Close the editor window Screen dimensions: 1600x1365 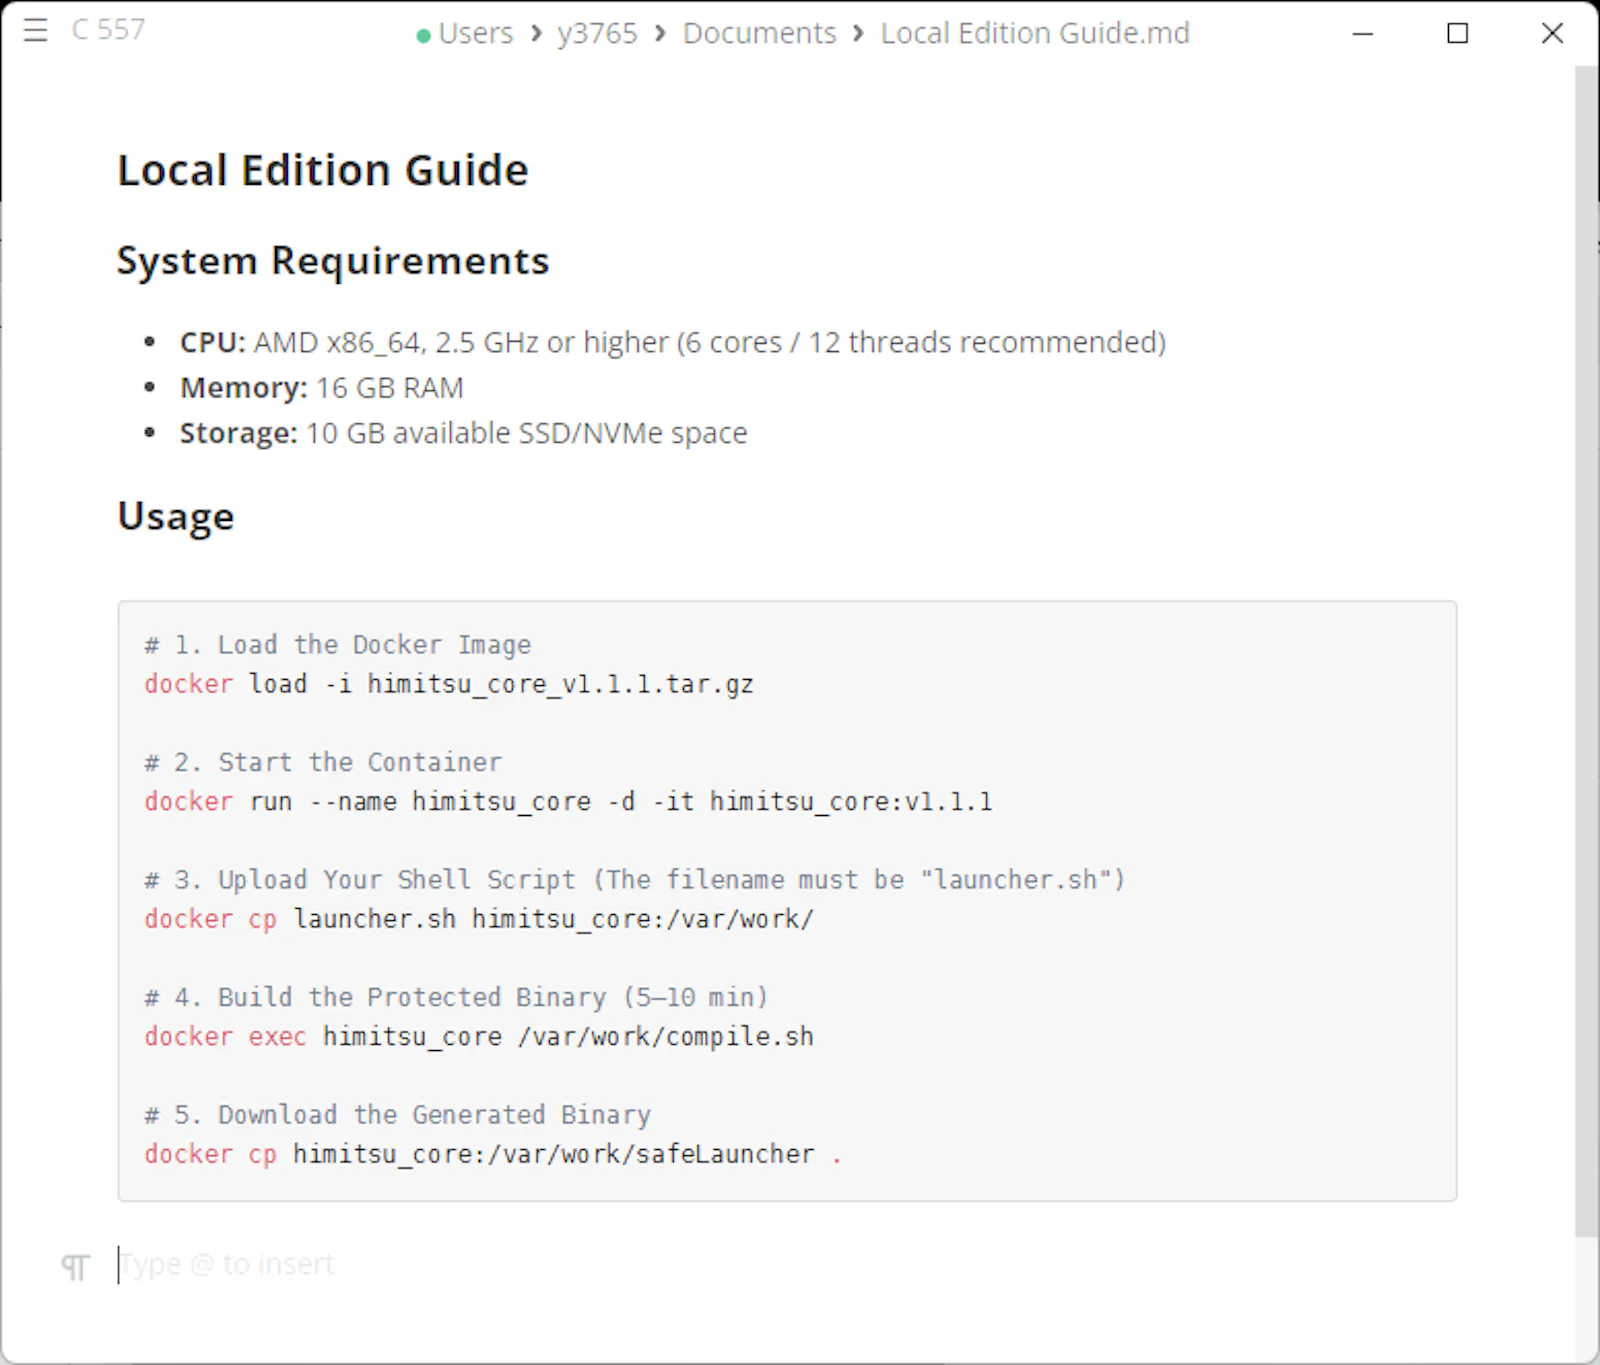coord(1552,33)
